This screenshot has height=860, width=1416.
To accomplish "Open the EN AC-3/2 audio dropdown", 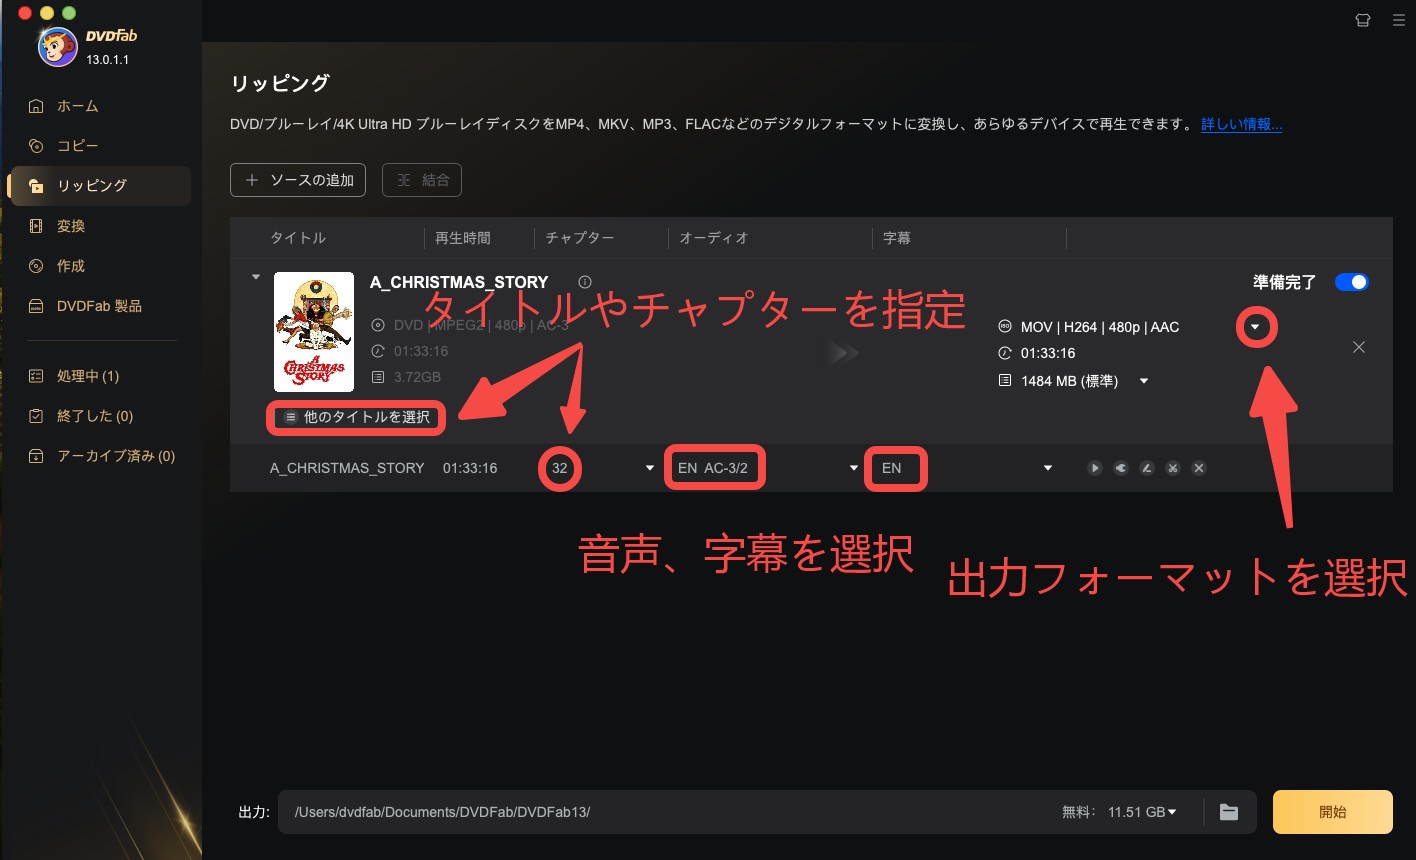I will point(854,468).
